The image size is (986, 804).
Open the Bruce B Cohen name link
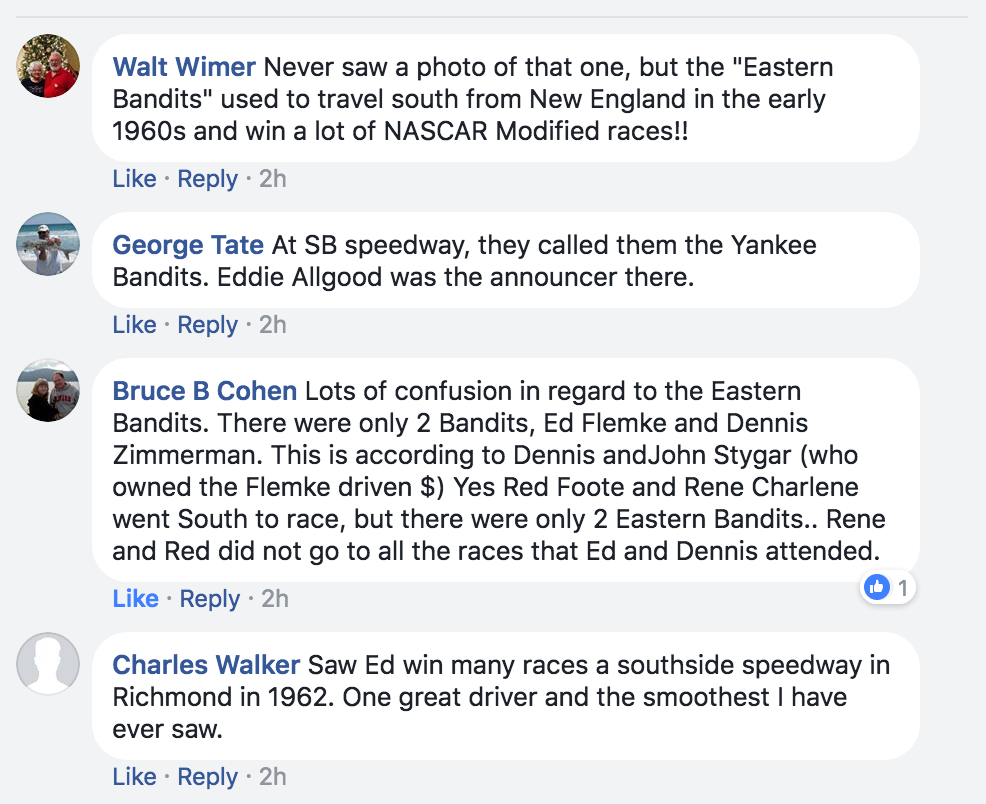[205, 391]
